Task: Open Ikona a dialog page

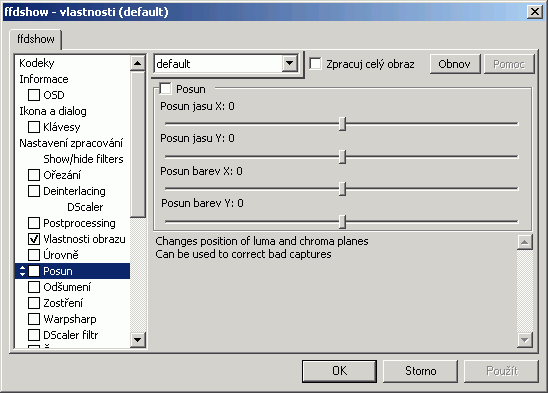Action: pyautogui.click(x=53, y=111)
